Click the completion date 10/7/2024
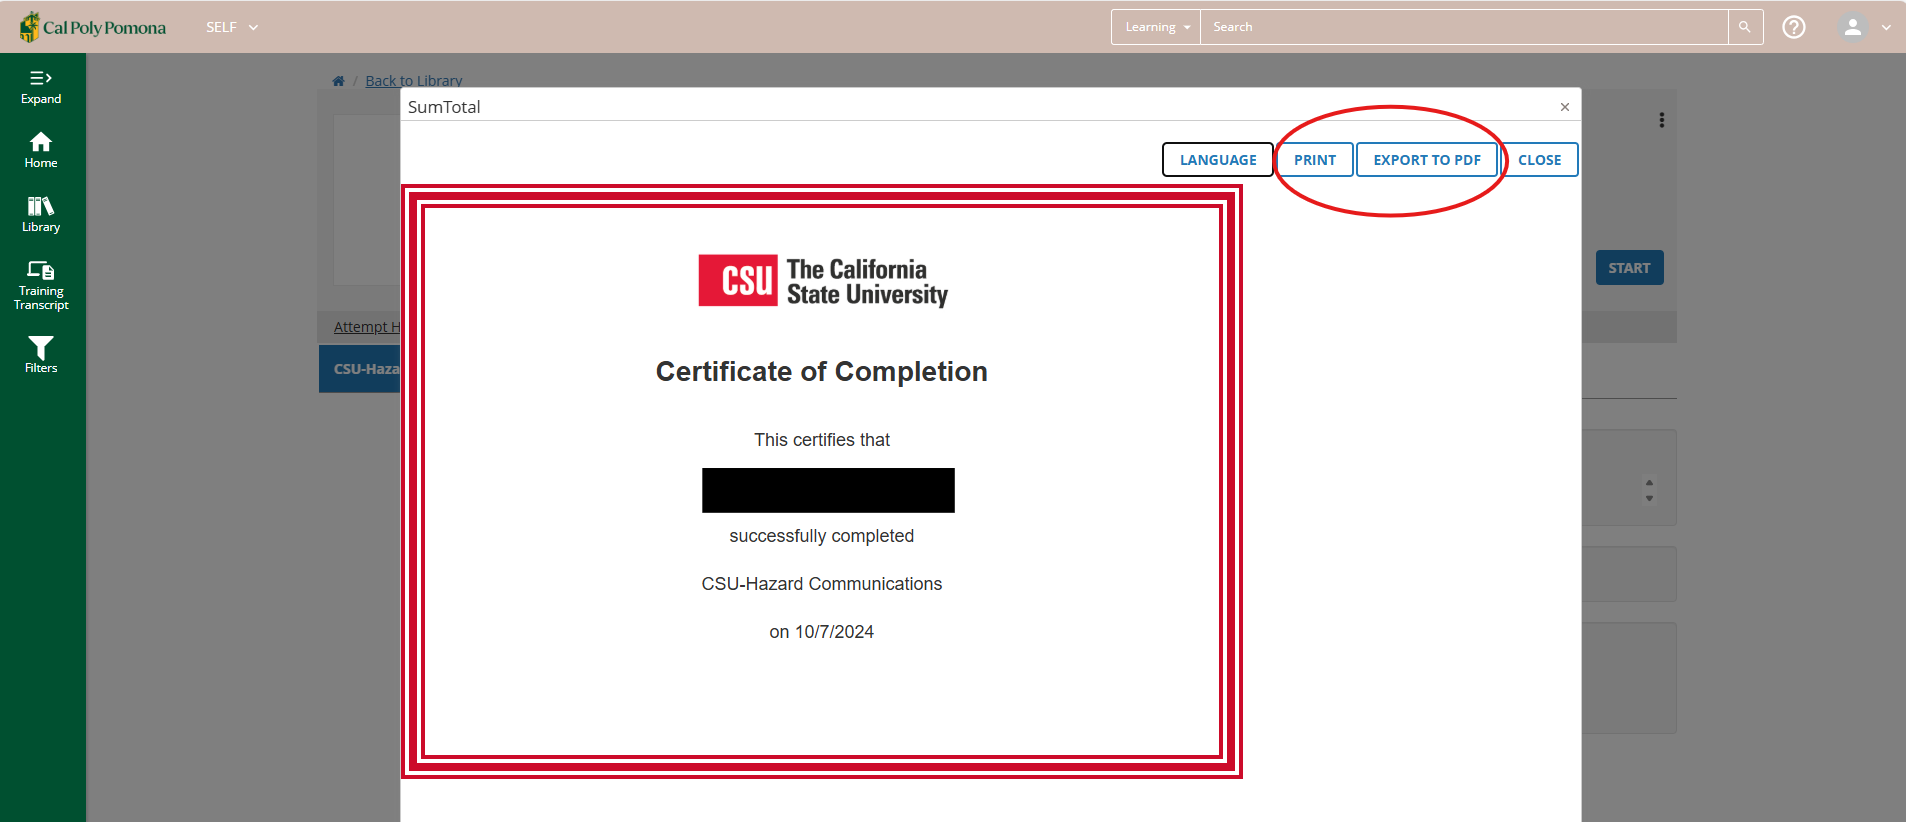The width and height of the screenshot is (1906, 822). click(x=834, y=632)
